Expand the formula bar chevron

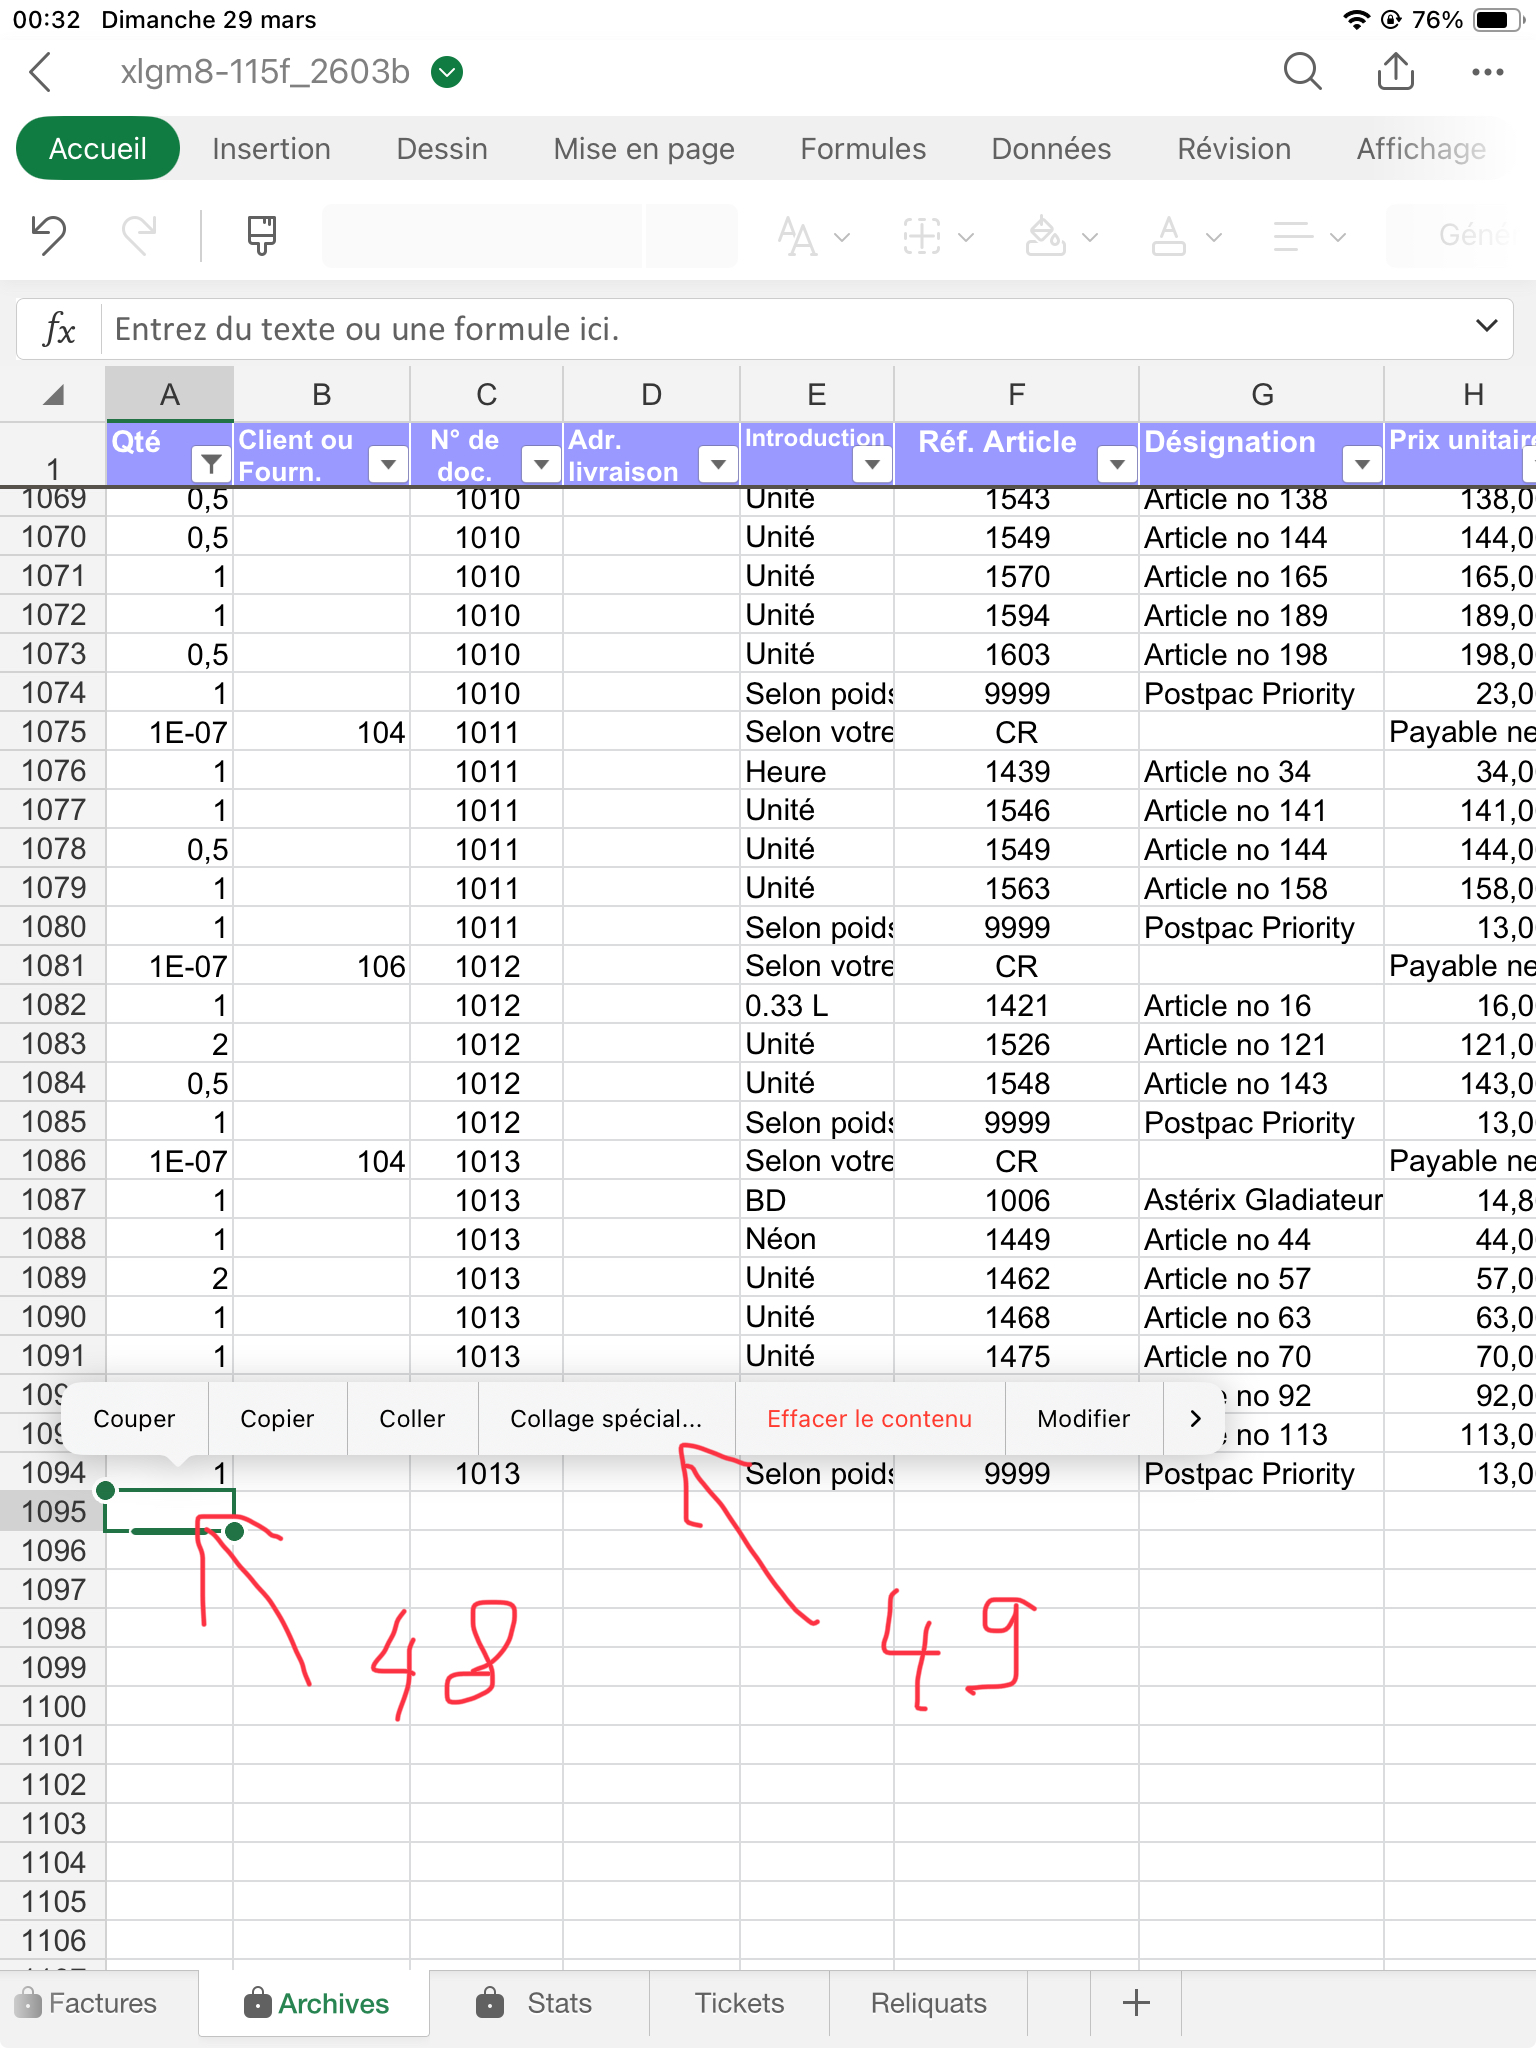1486,326
